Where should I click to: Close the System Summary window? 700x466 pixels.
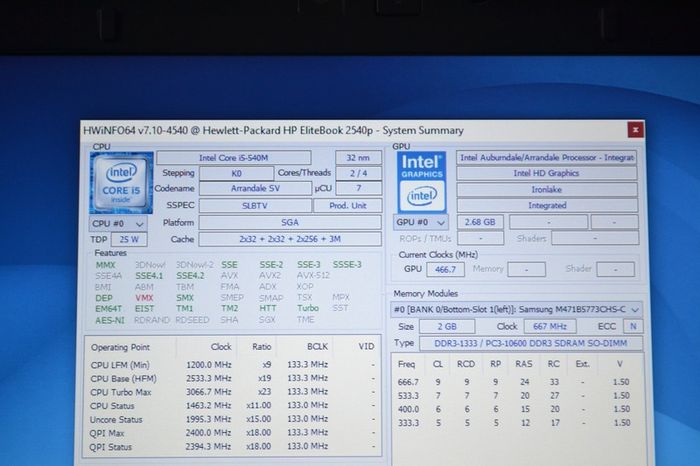635,130
